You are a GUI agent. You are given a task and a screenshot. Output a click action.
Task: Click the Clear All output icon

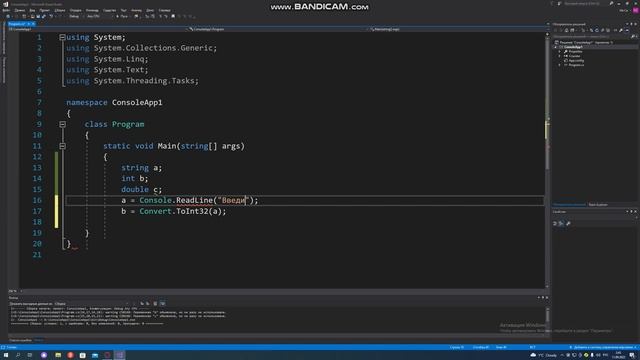155,304
